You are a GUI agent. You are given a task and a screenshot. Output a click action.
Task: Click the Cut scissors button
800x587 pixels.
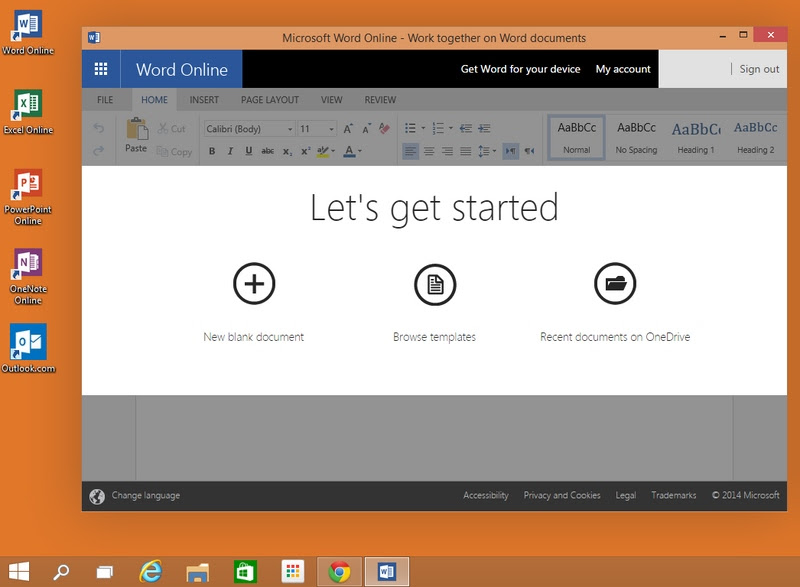point(171,129)
